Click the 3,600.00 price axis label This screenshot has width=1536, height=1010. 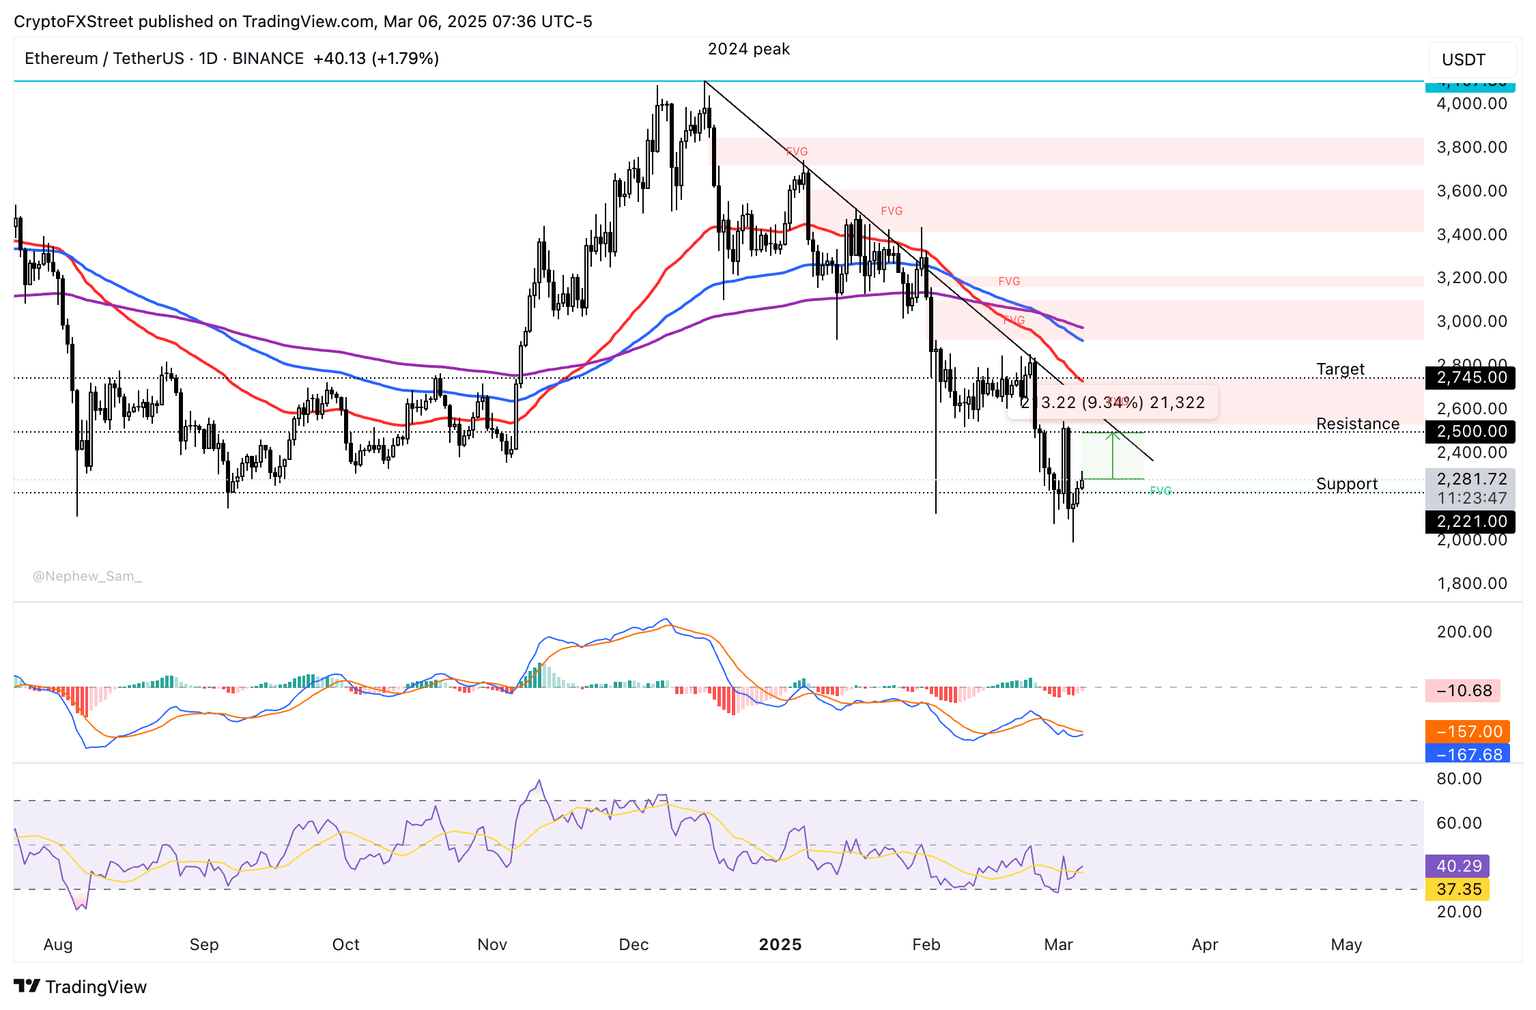[1471, 191]
